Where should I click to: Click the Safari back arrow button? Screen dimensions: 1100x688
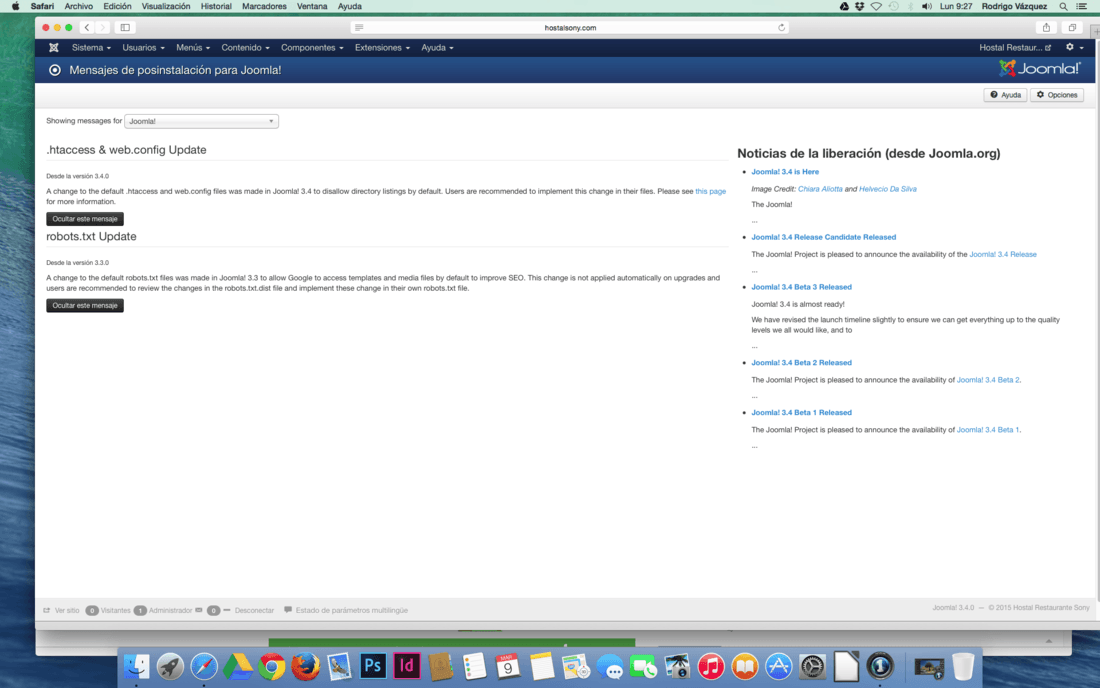[x=87, y=27]
